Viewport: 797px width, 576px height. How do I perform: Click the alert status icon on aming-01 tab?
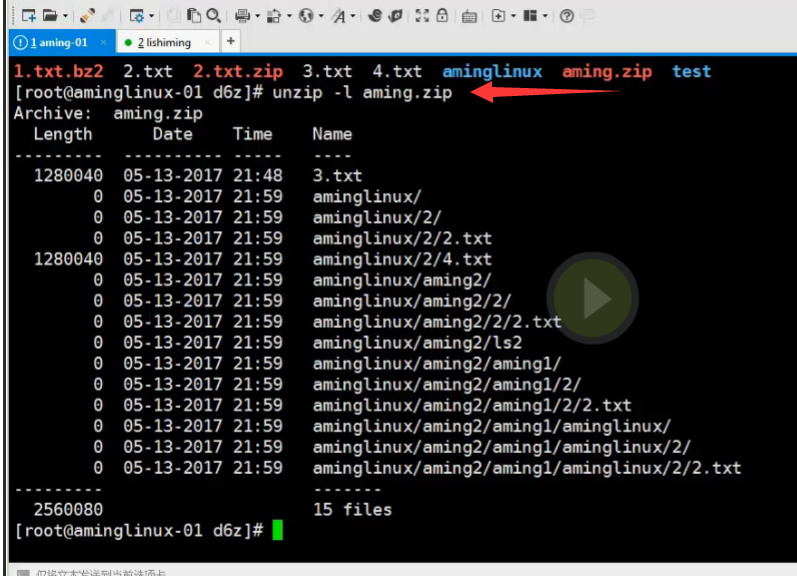[20, 42]
